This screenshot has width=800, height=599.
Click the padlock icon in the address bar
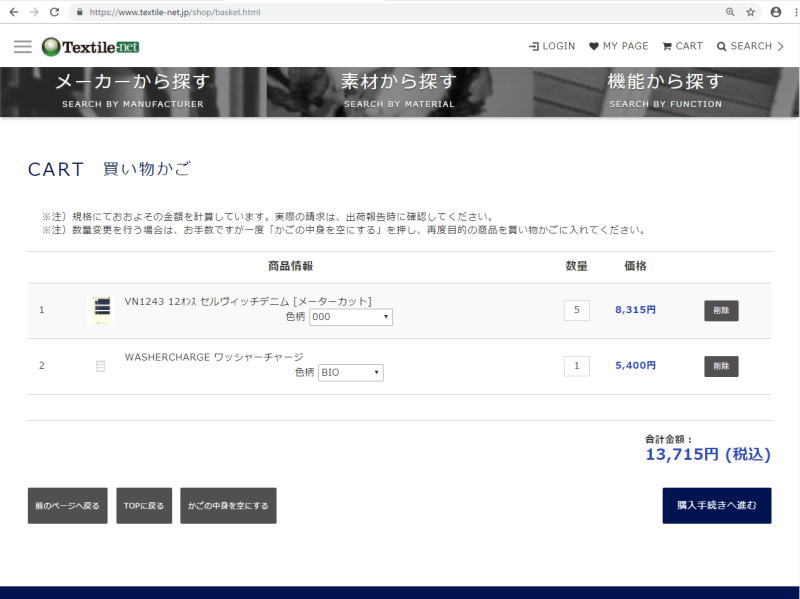click(x=80, y=12)
